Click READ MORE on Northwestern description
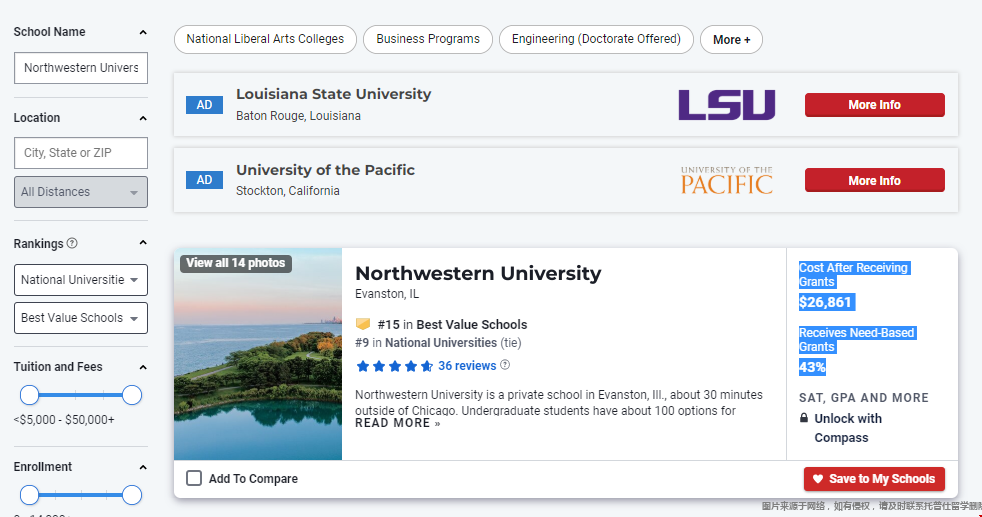 (398, 423)
